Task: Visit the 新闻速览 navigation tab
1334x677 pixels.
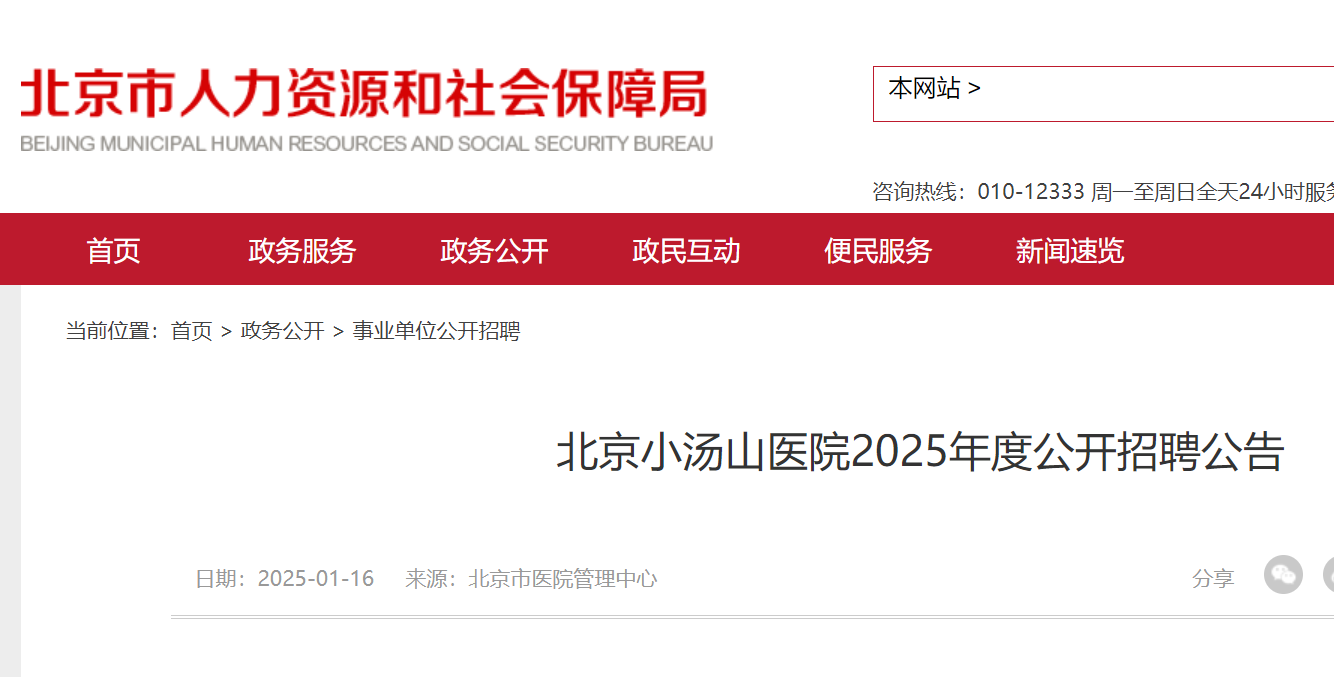Action: click(x=1070, y=250)
